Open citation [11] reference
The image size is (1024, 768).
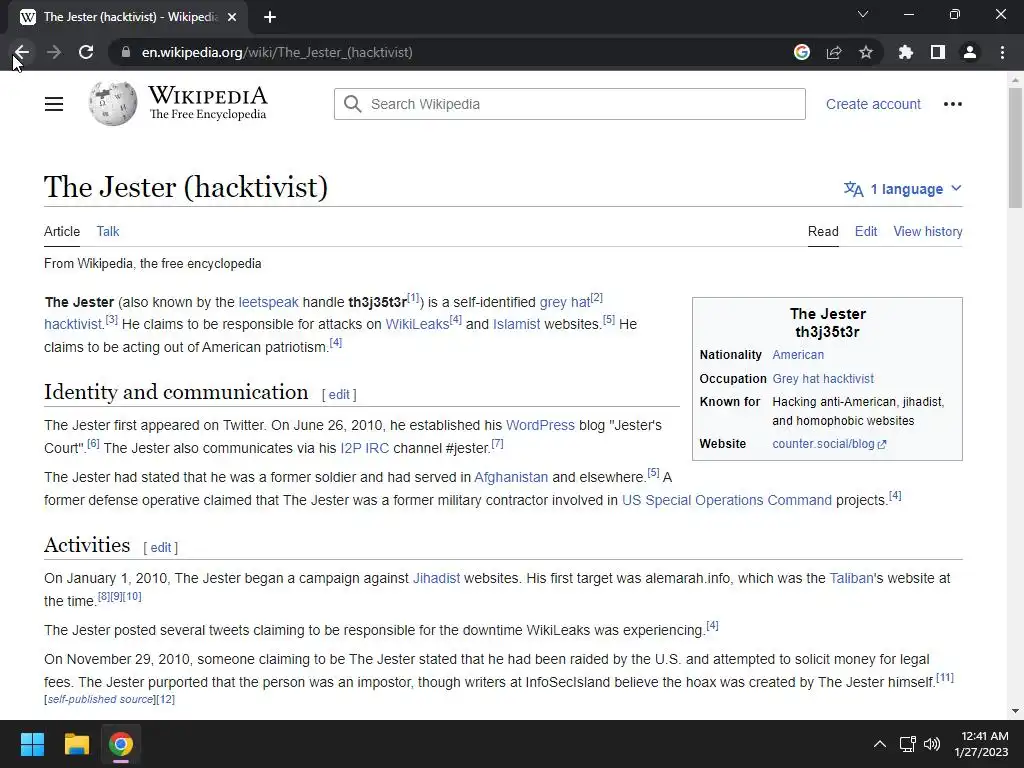coord(945,677)
